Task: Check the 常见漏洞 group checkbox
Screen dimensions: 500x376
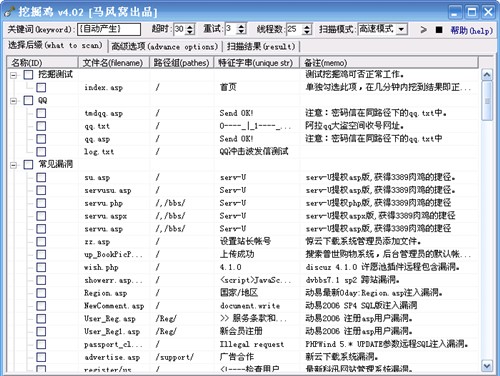Action: [28, 164]
